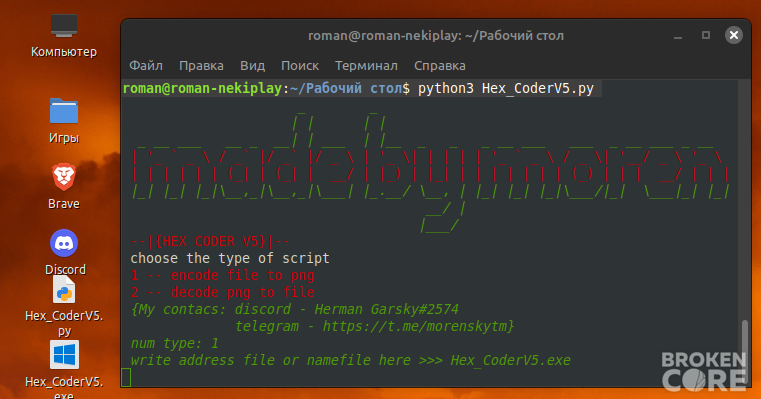Close the terminal window
The image size is (761, 399).
coord(734,35)
